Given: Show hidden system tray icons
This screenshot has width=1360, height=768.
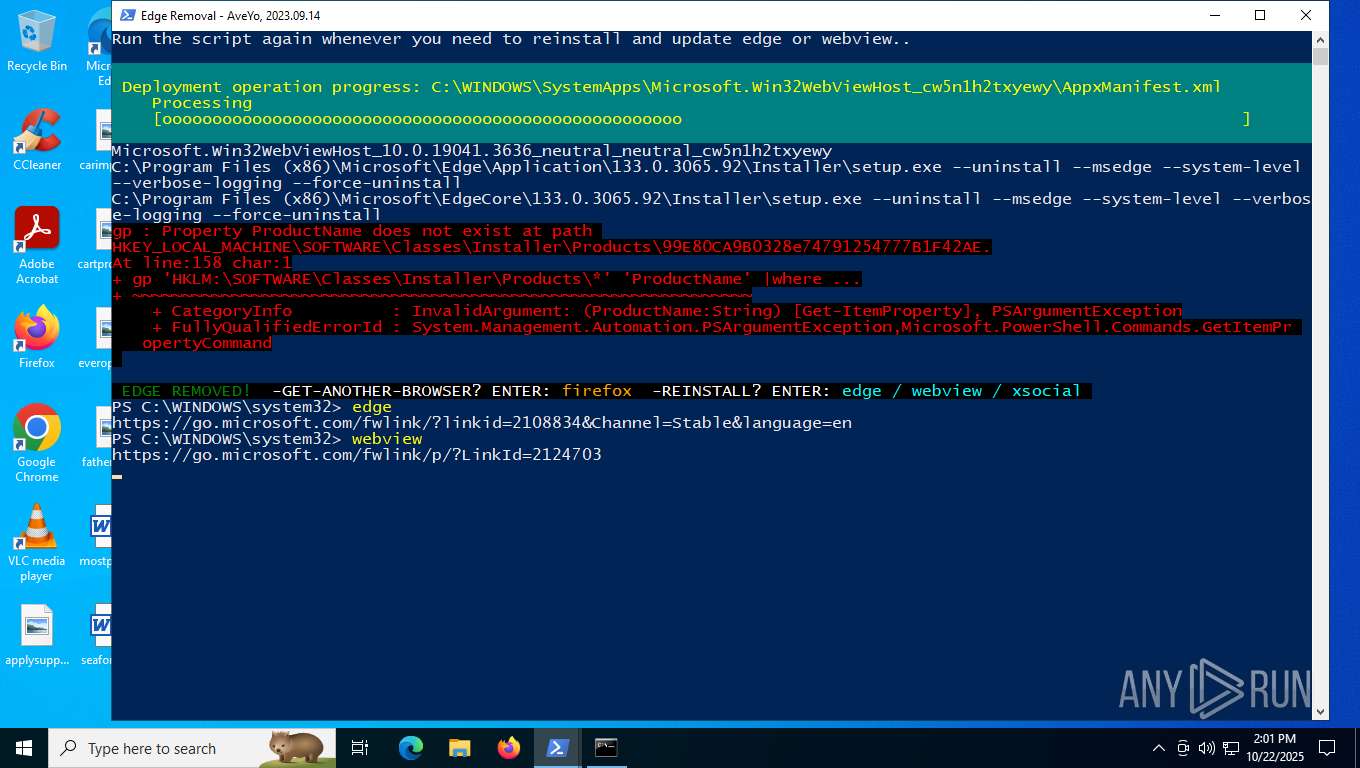Looking at the screenshot, I should point(1159,748).
